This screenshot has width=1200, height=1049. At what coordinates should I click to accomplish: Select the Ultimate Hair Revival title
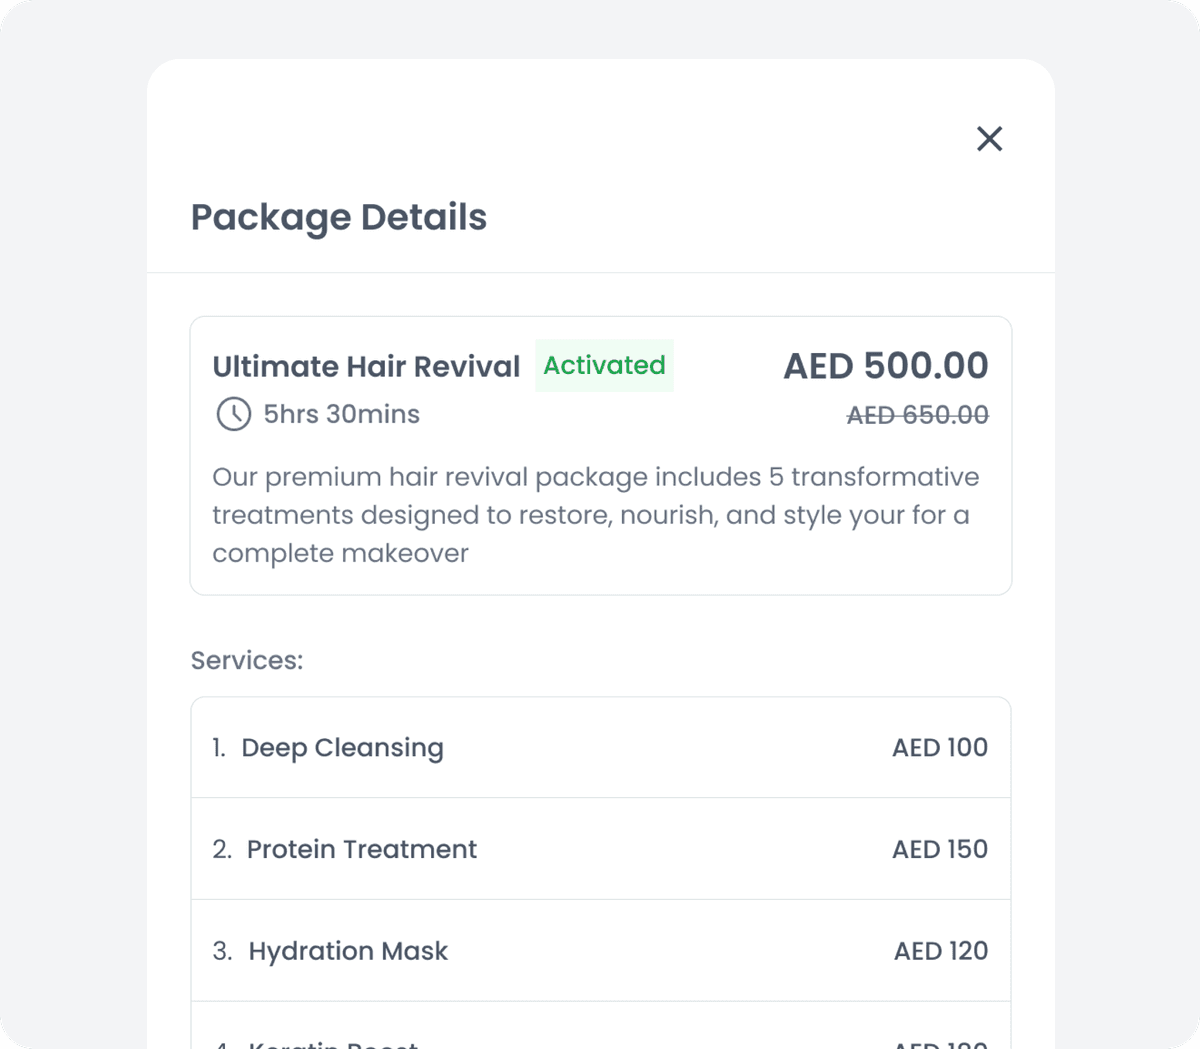pyautogui.click(x=365, y=366)
